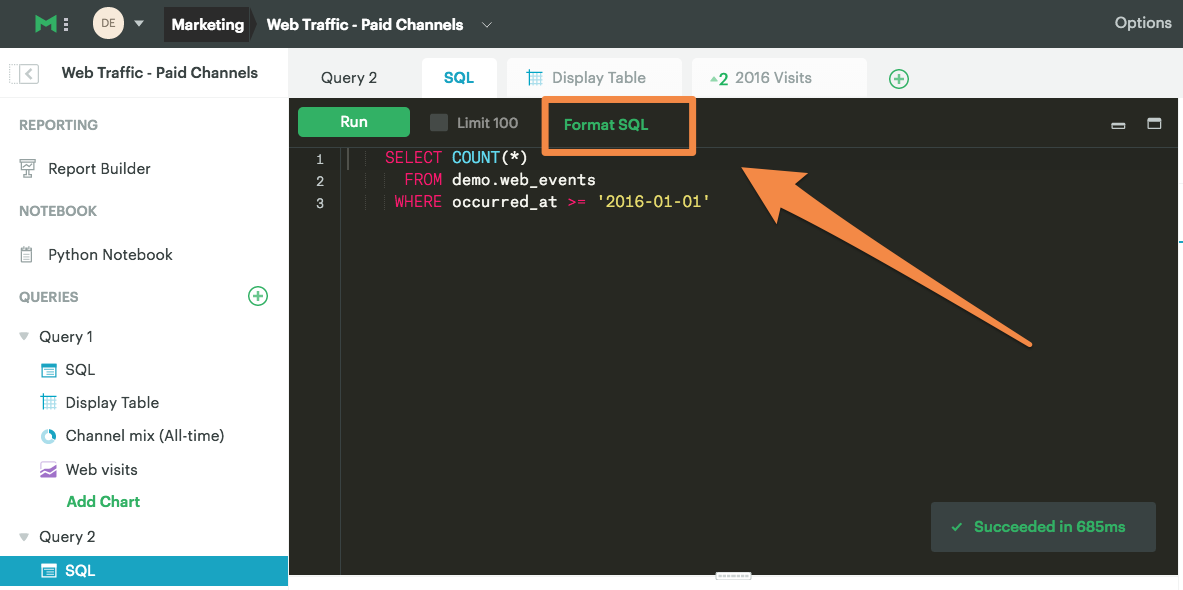The image size is (1183, 590).
Task: Click the DE user avatar
Action: point(108,23)
